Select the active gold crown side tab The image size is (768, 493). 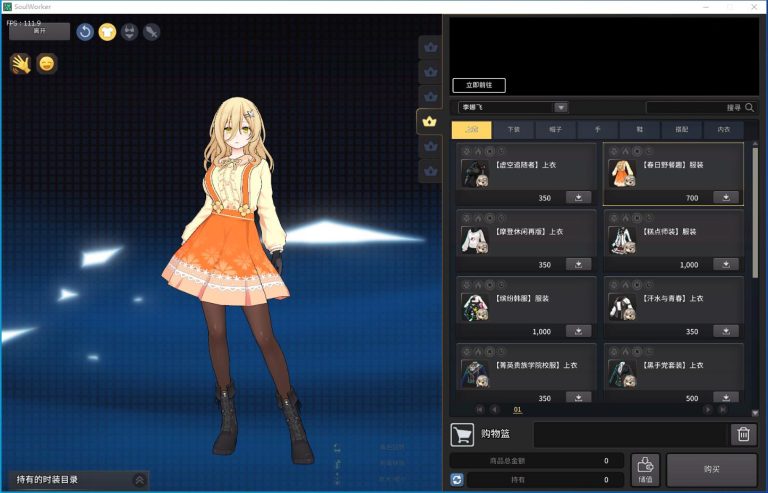430,121
